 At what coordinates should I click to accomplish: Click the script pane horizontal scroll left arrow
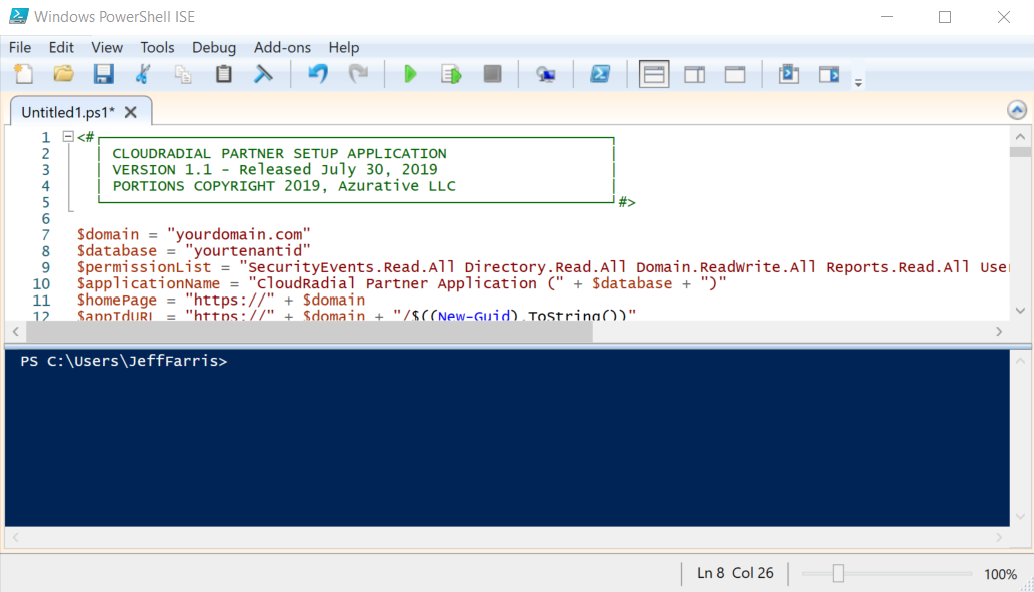coord(16,332)
